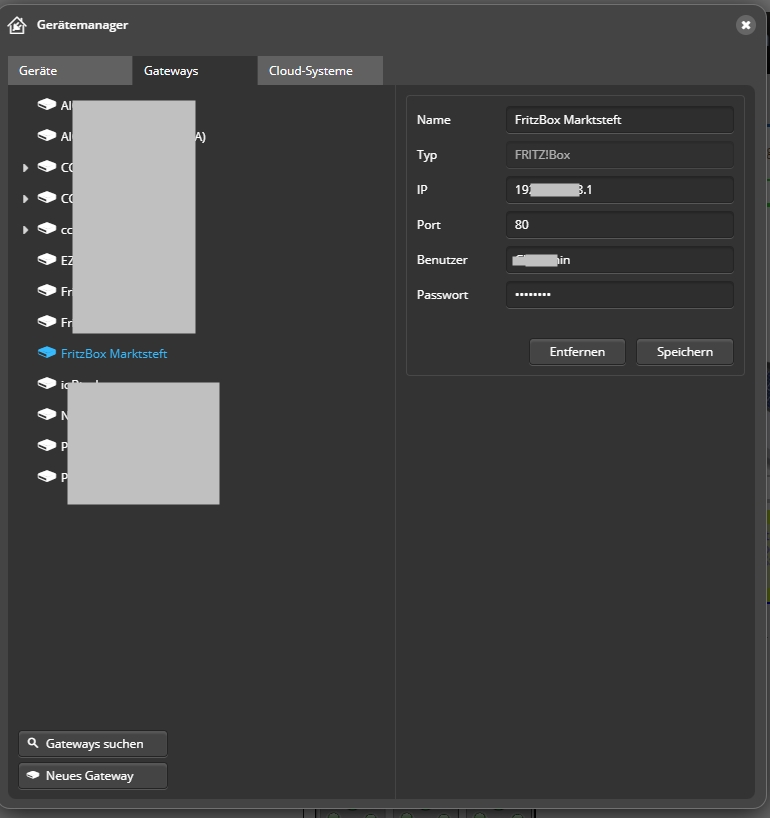The image size is (770, 818).
Task: Click gateway icon of row ending in A)
Action: coord(47,136)
